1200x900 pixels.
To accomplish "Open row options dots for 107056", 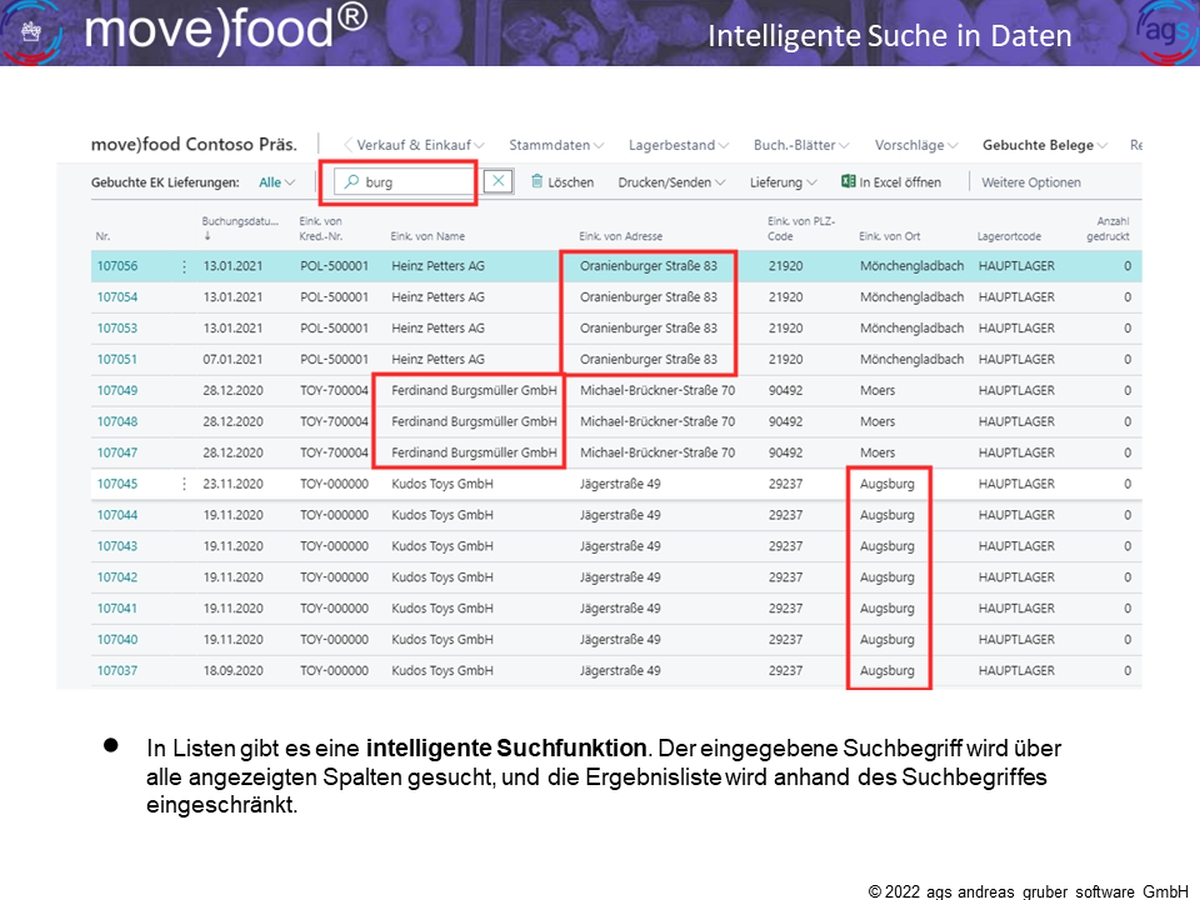I will (x=183, y=267).
